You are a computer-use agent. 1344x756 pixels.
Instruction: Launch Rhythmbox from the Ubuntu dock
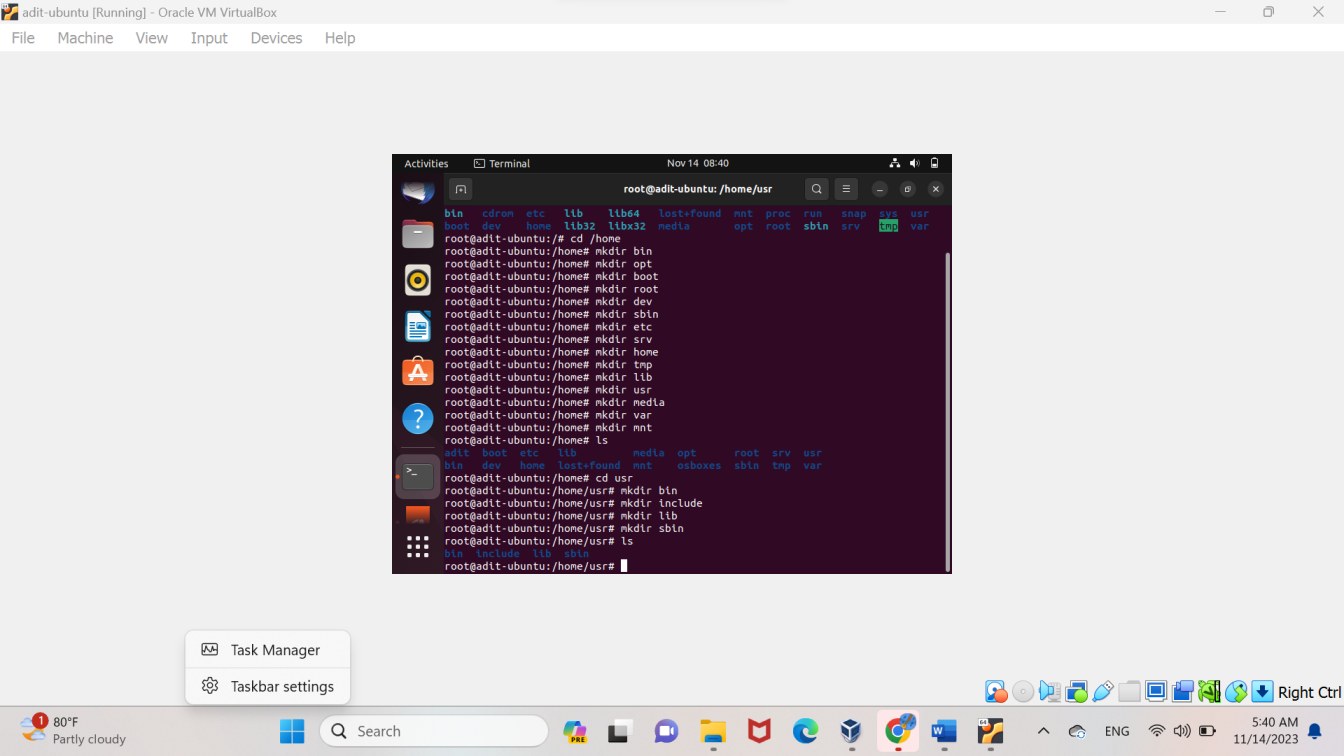[x=418, y=280]
